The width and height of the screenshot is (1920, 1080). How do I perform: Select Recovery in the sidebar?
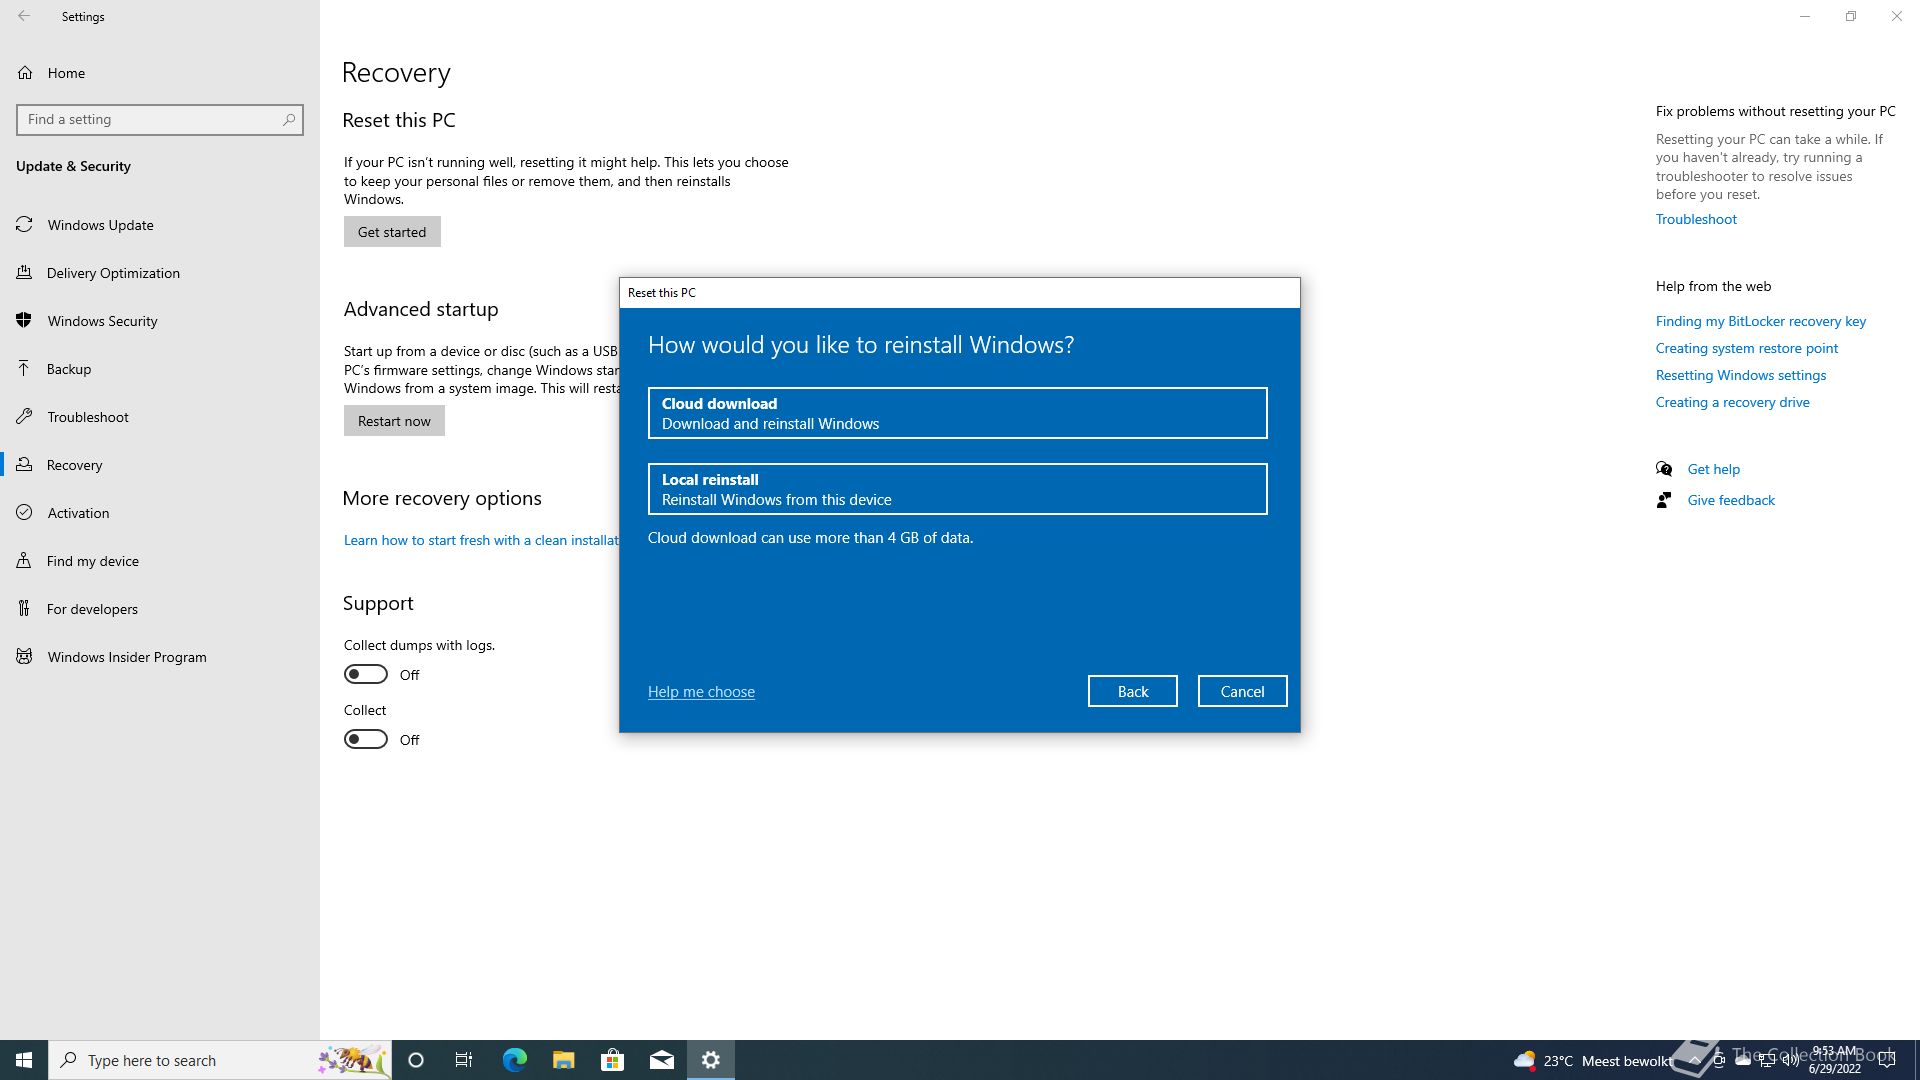160,465
